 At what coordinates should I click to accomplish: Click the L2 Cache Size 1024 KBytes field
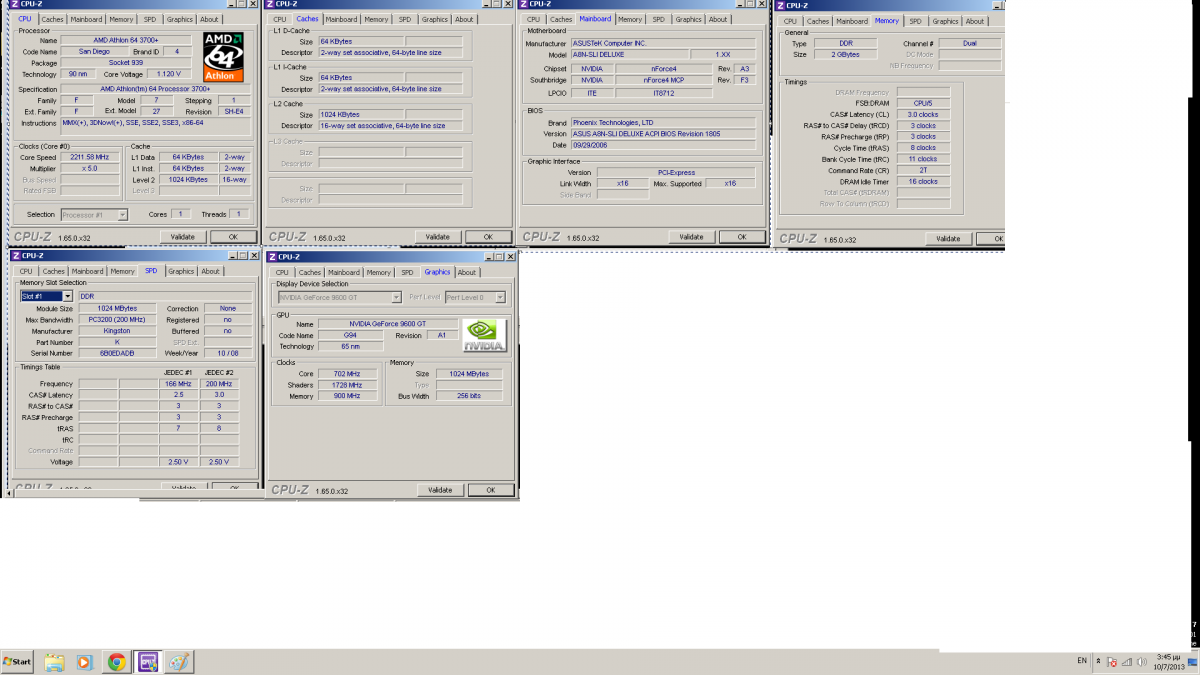click(361, 115)
